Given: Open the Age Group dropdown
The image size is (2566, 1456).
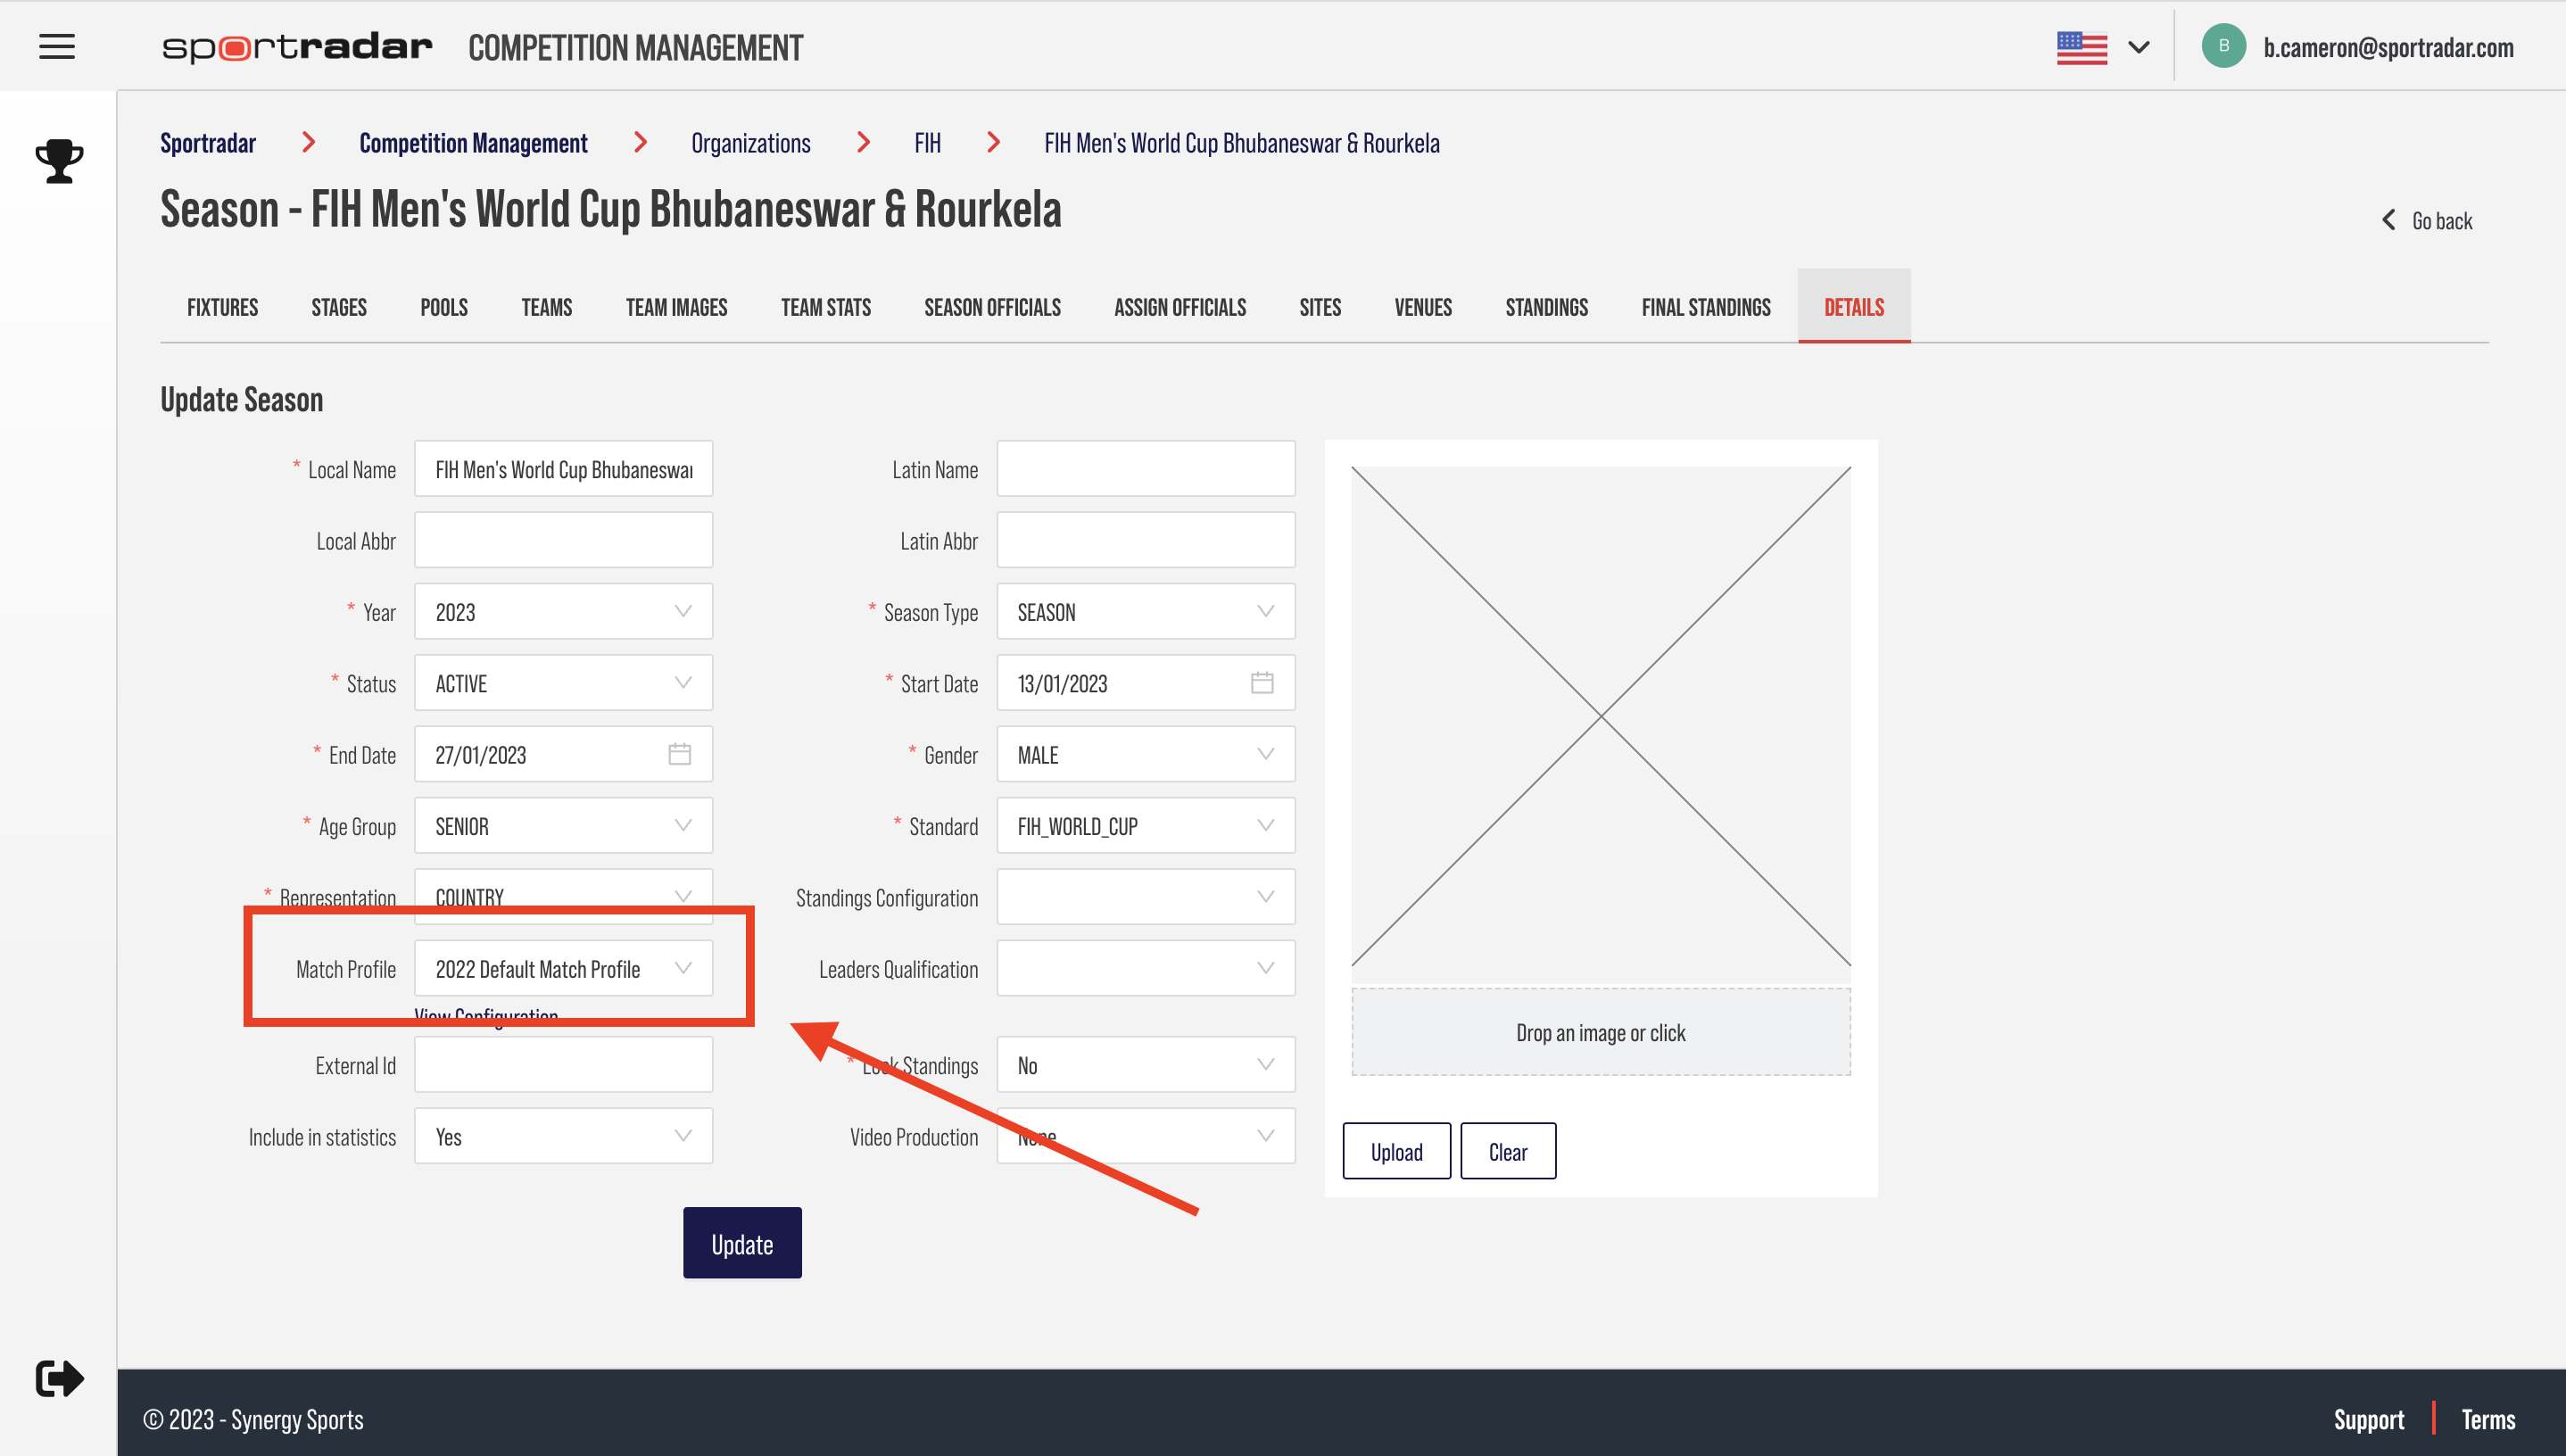Looking at the screenshot, I should tap(564, 826).
